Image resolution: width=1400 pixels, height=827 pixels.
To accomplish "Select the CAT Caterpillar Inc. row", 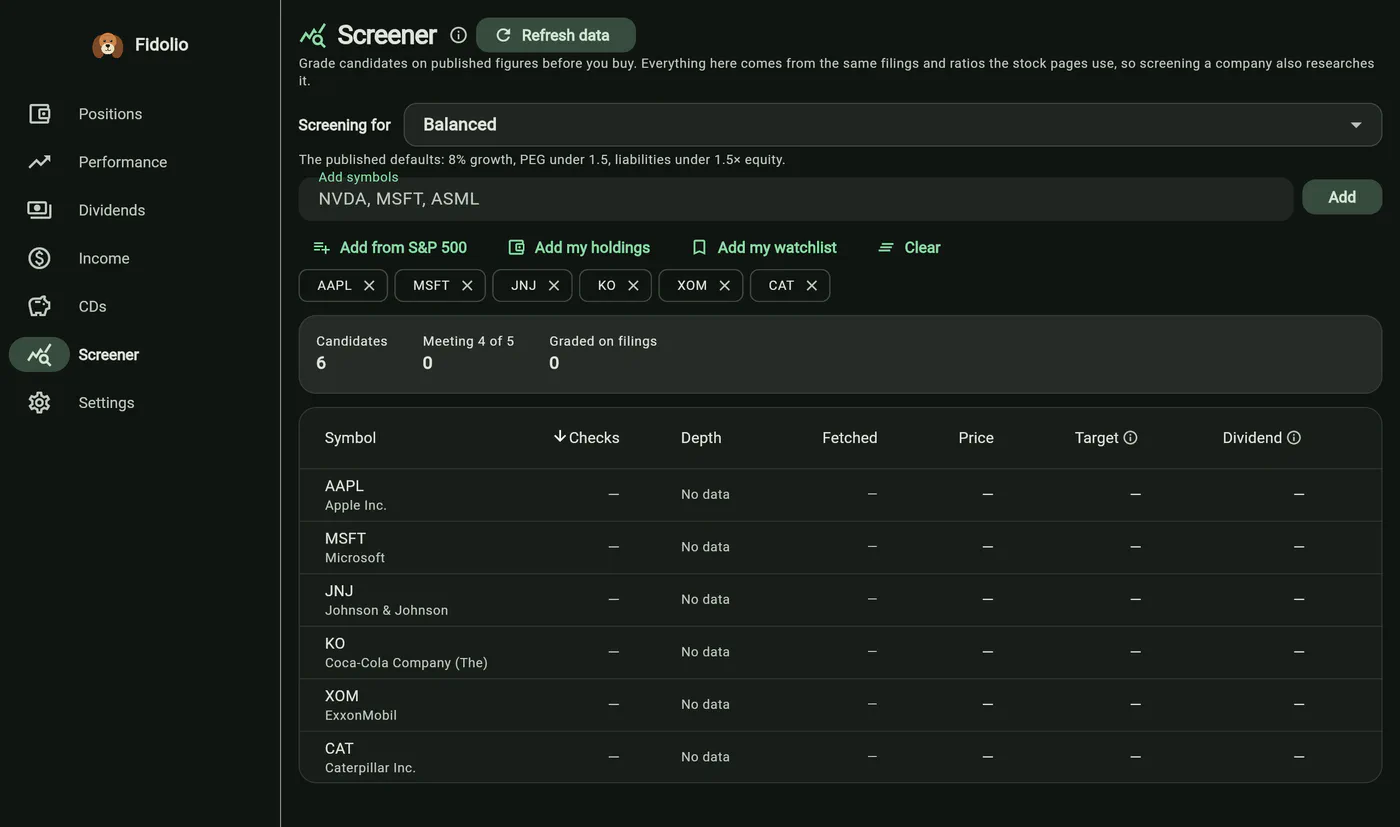I will (x=840, y=757).
